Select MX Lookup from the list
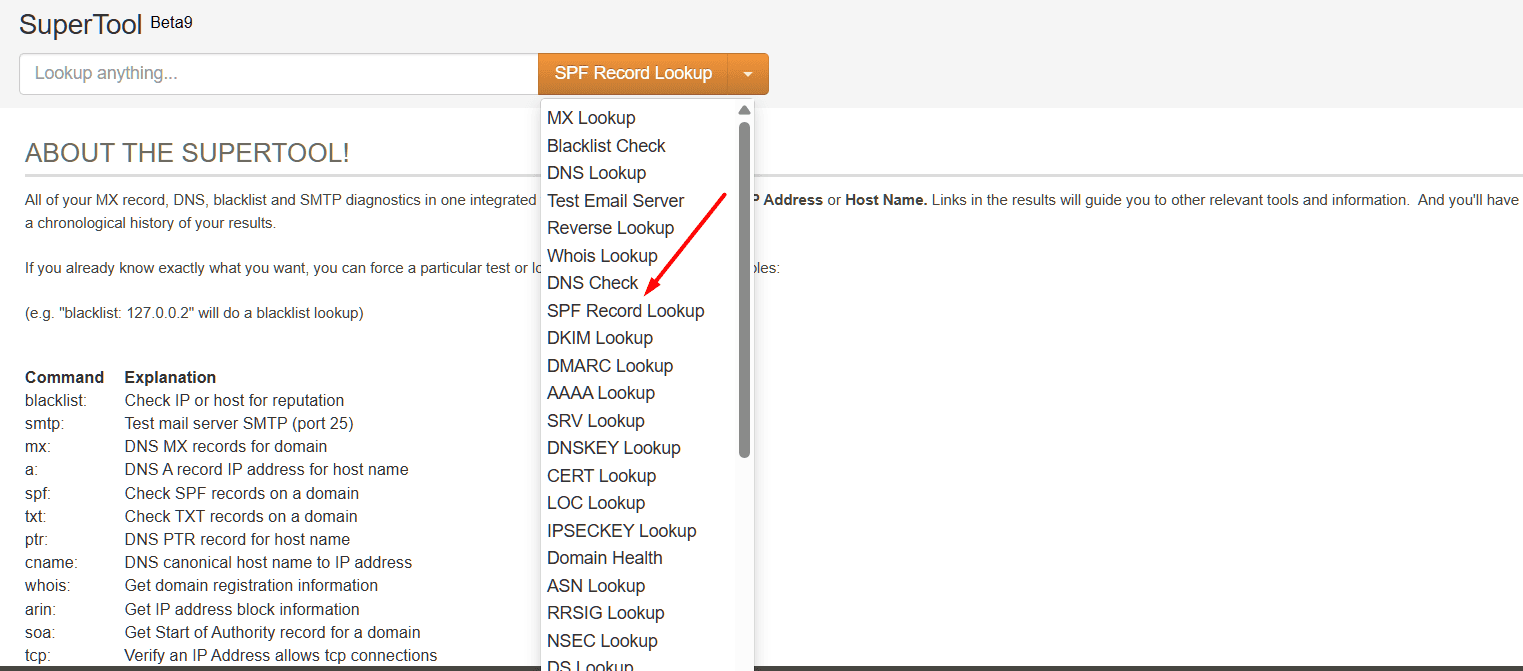The width and height of the screenshot is (1523, 671). tap(591, 118)
